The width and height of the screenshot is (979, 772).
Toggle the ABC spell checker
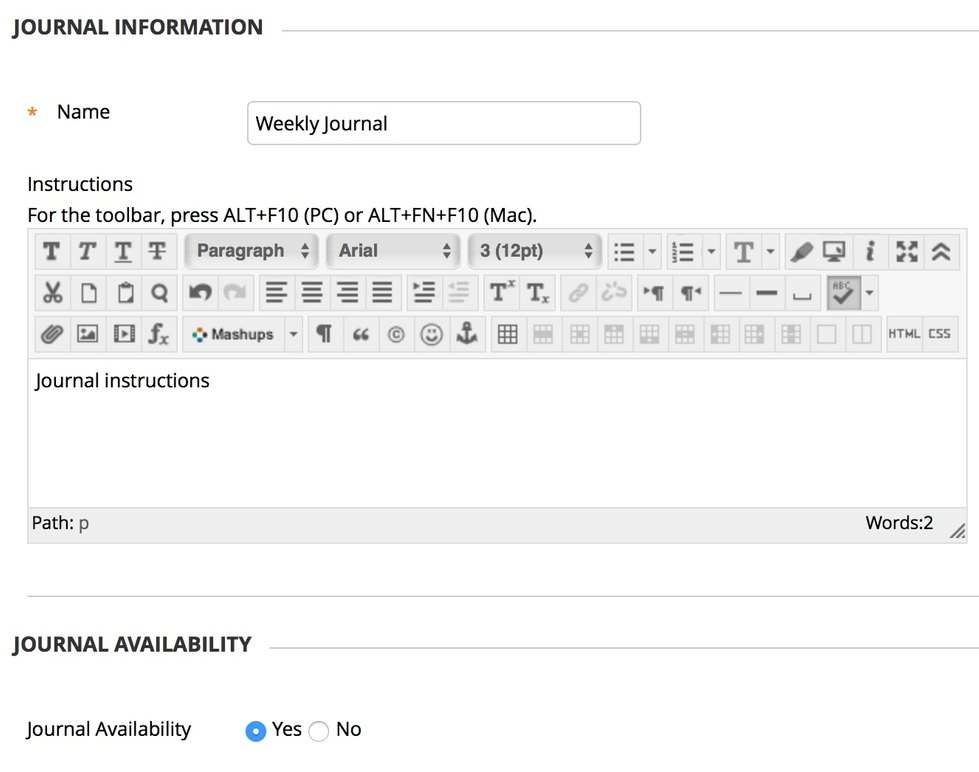pyautogui.click(x=842, y=293)
